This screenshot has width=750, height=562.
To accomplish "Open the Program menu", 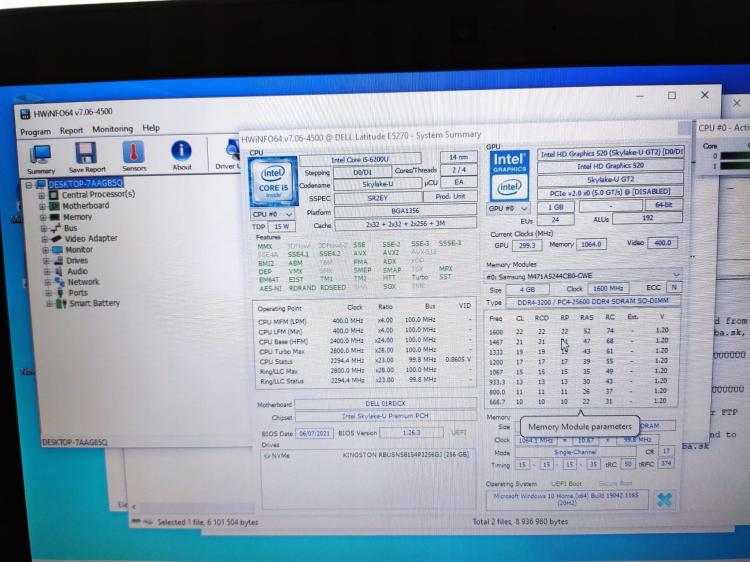I will [35, 132].
